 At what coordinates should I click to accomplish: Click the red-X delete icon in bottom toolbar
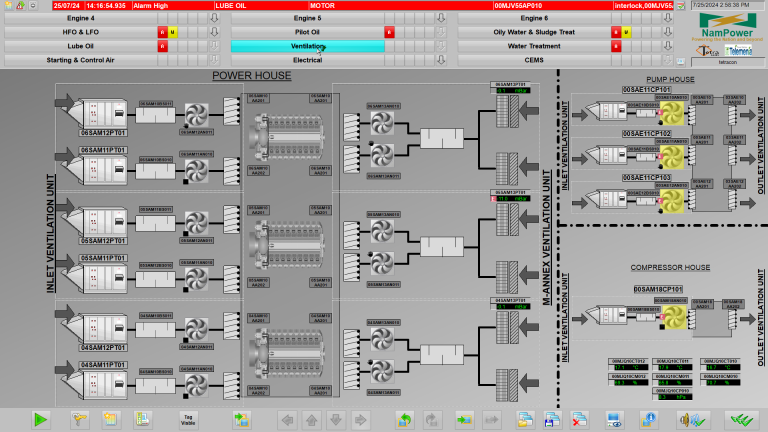[x=579, y=419]
